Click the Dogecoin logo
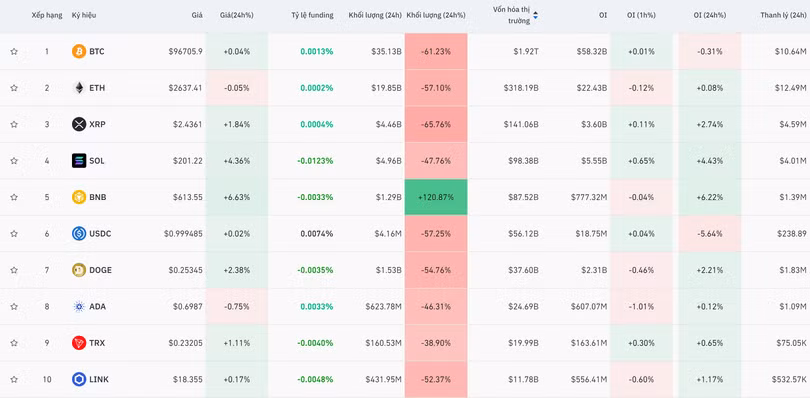Screen dimensions: 810x398 (x=79, y=270)
